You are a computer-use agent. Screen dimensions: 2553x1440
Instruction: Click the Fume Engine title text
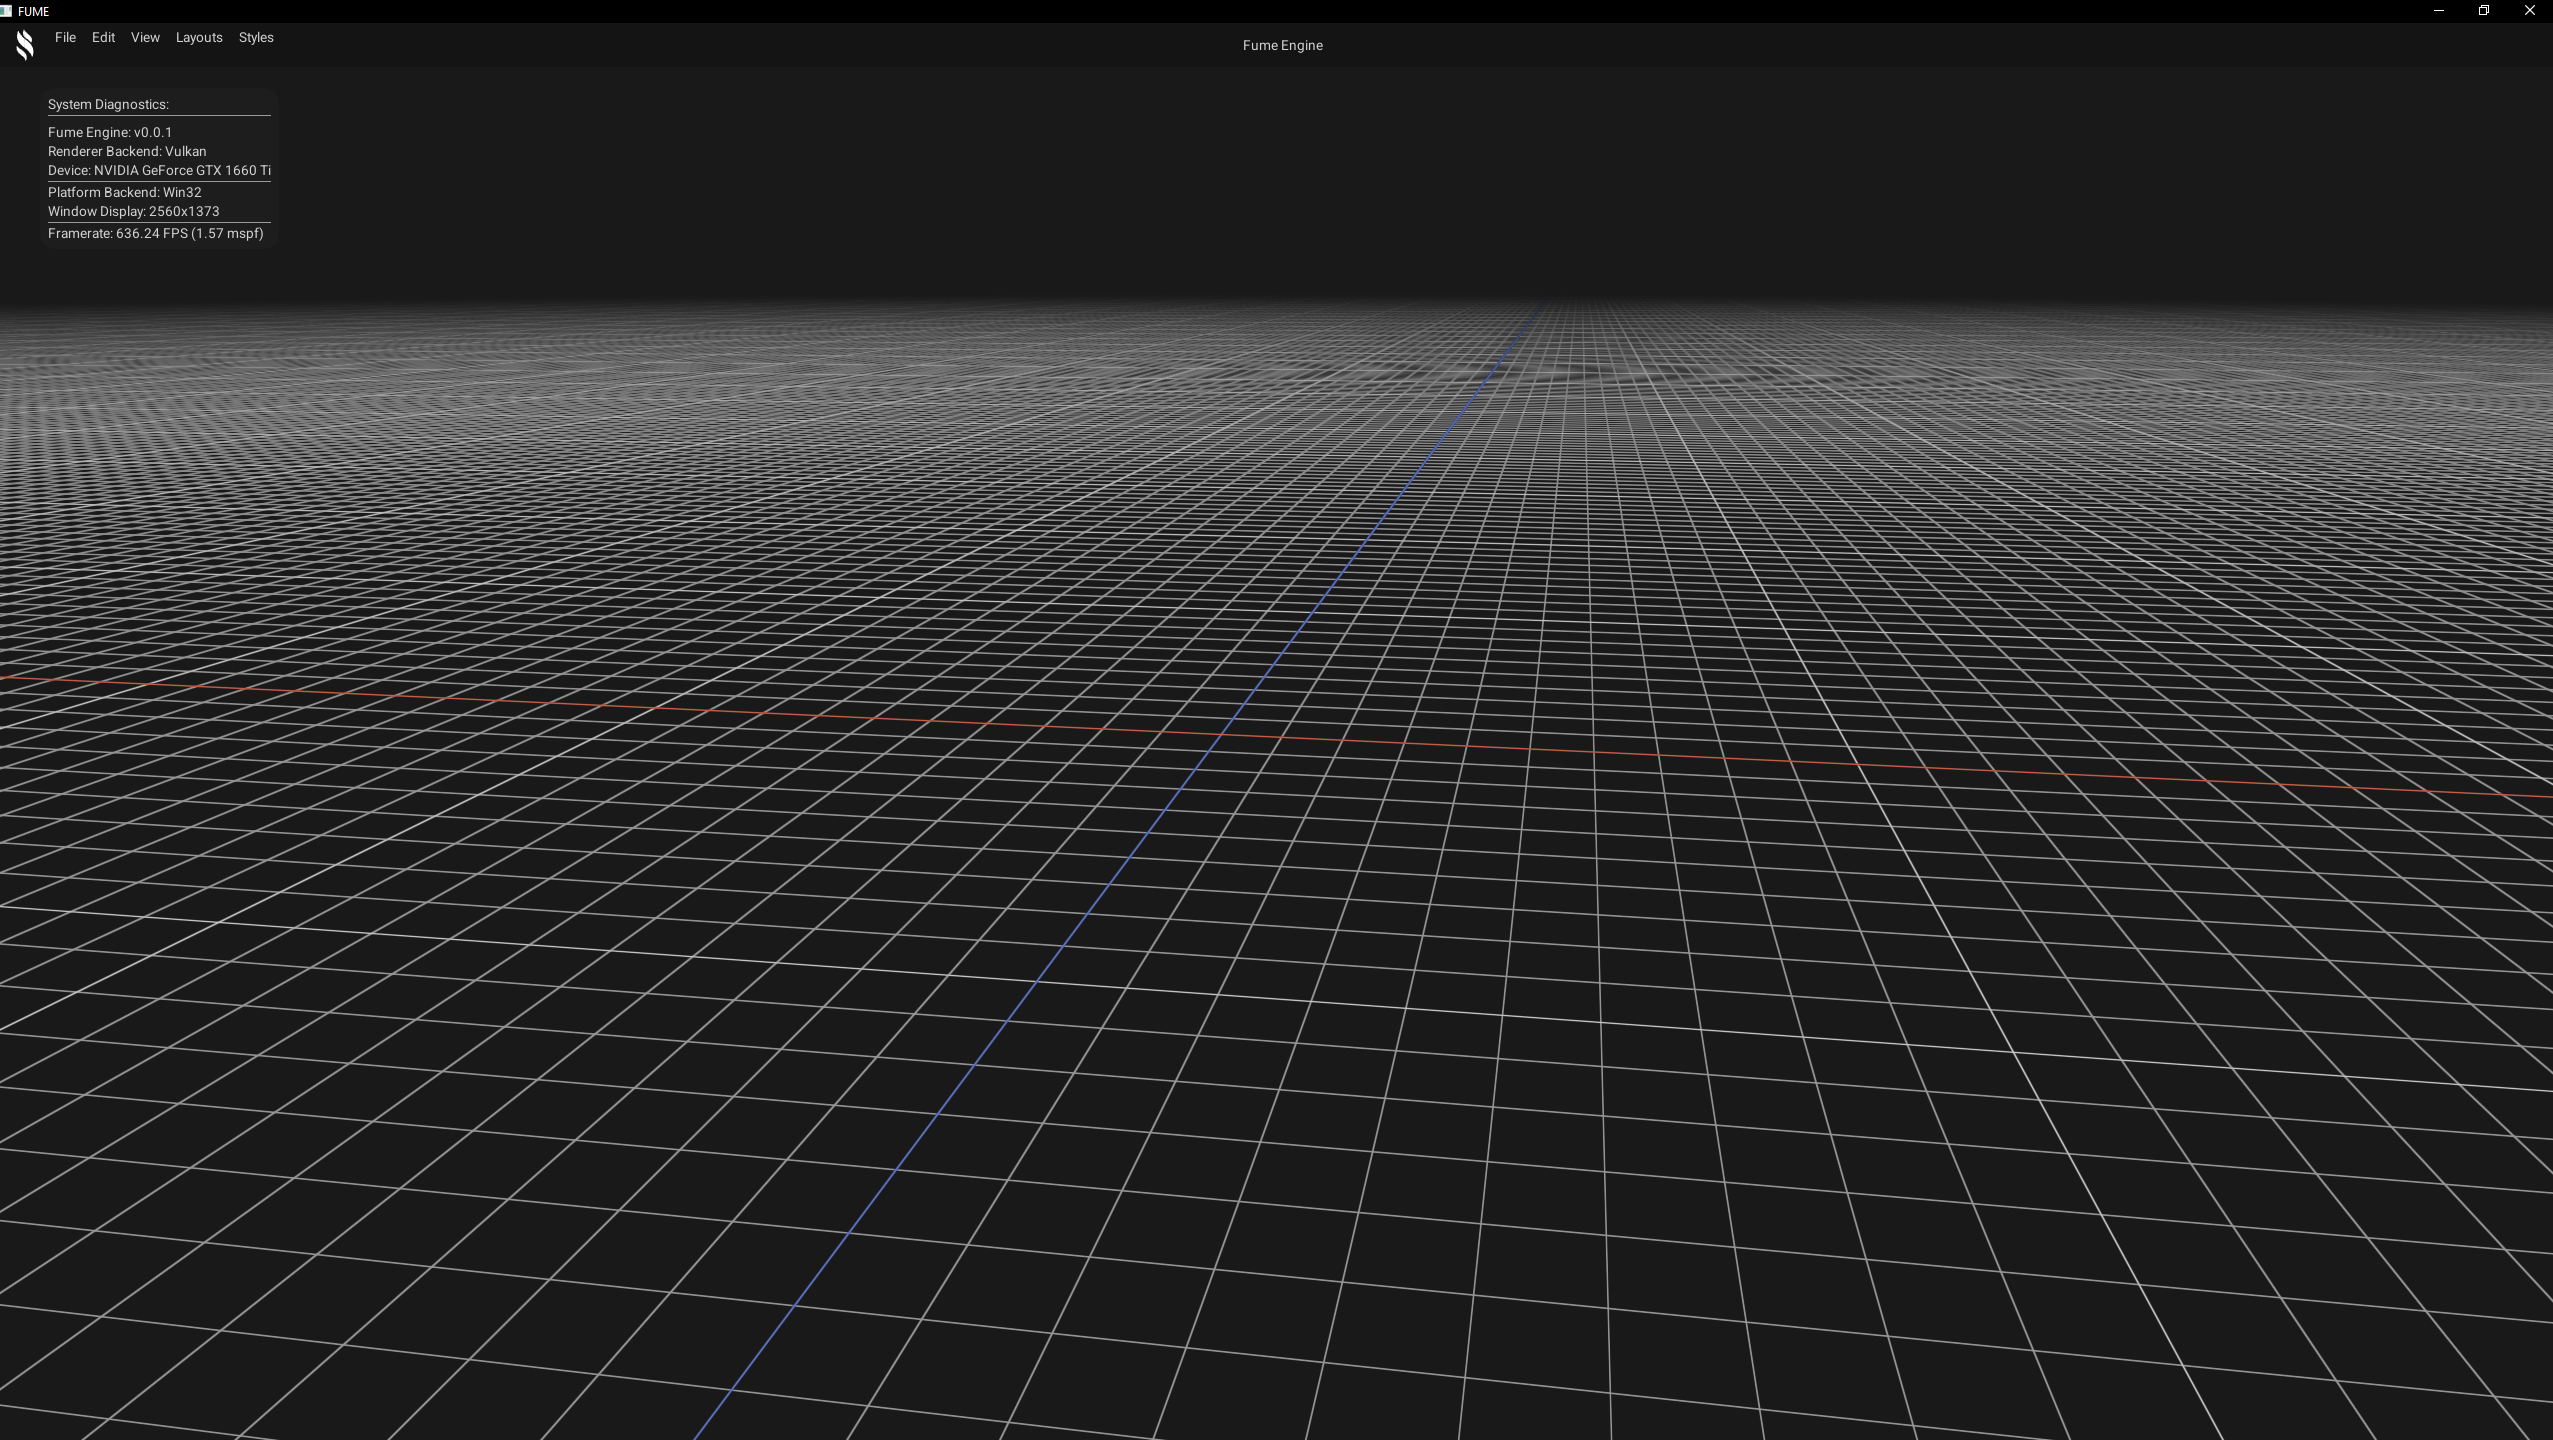point(1282,46)
